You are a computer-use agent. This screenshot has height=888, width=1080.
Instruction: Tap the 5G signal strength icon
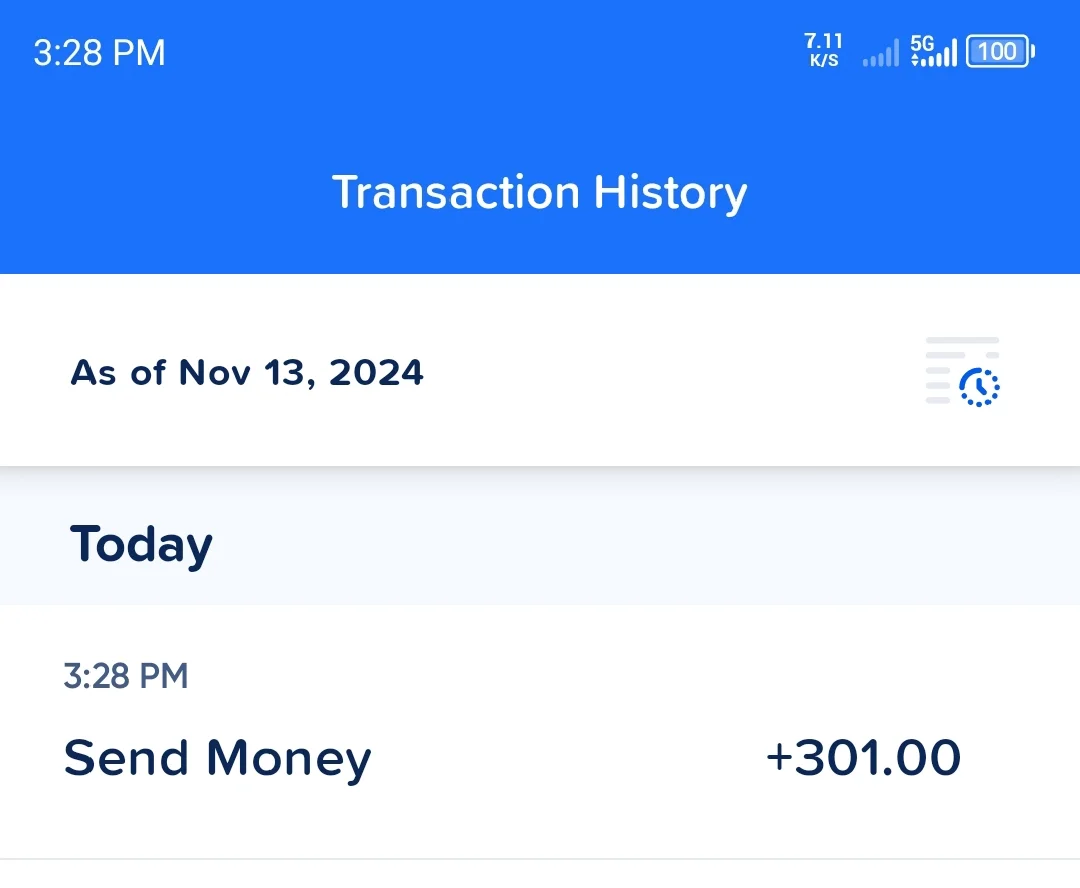point(933,51)
